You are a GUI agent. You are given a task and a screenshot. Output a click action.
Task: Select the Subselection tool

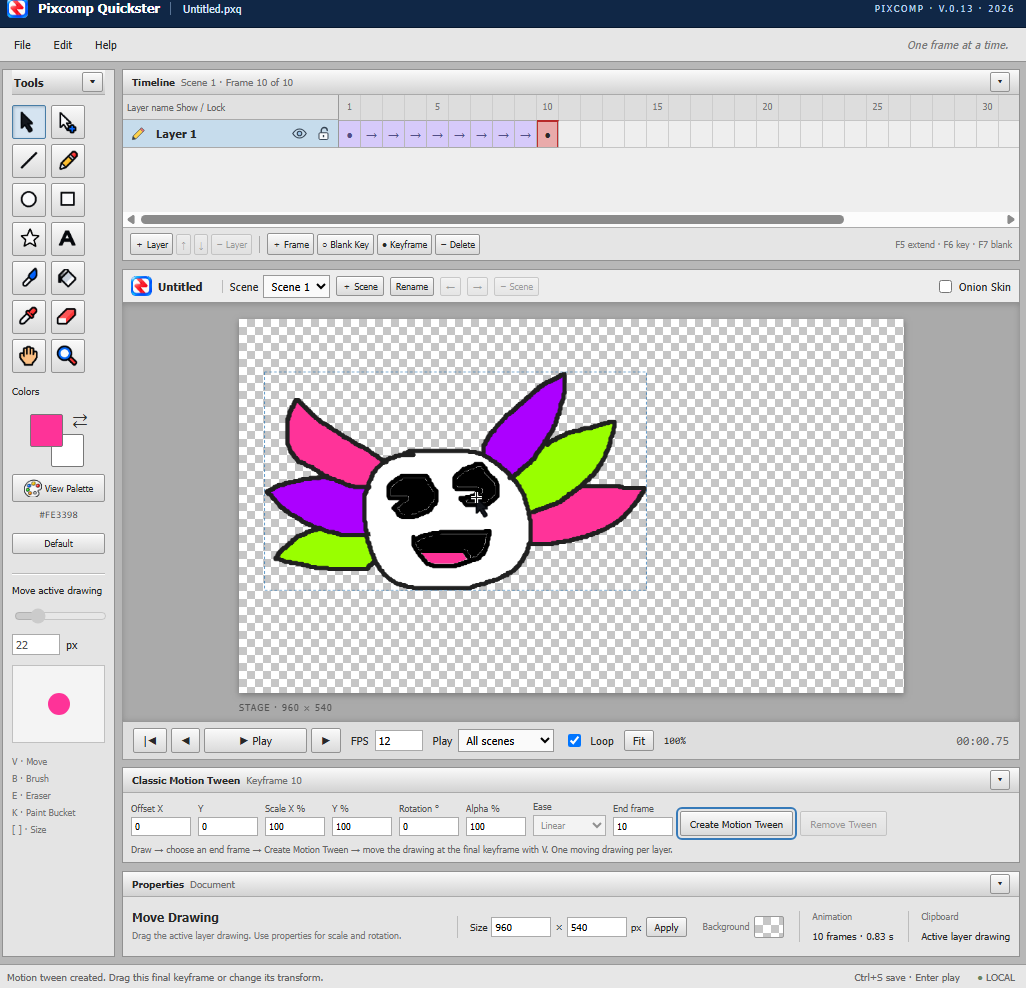[x=67, y=122]
